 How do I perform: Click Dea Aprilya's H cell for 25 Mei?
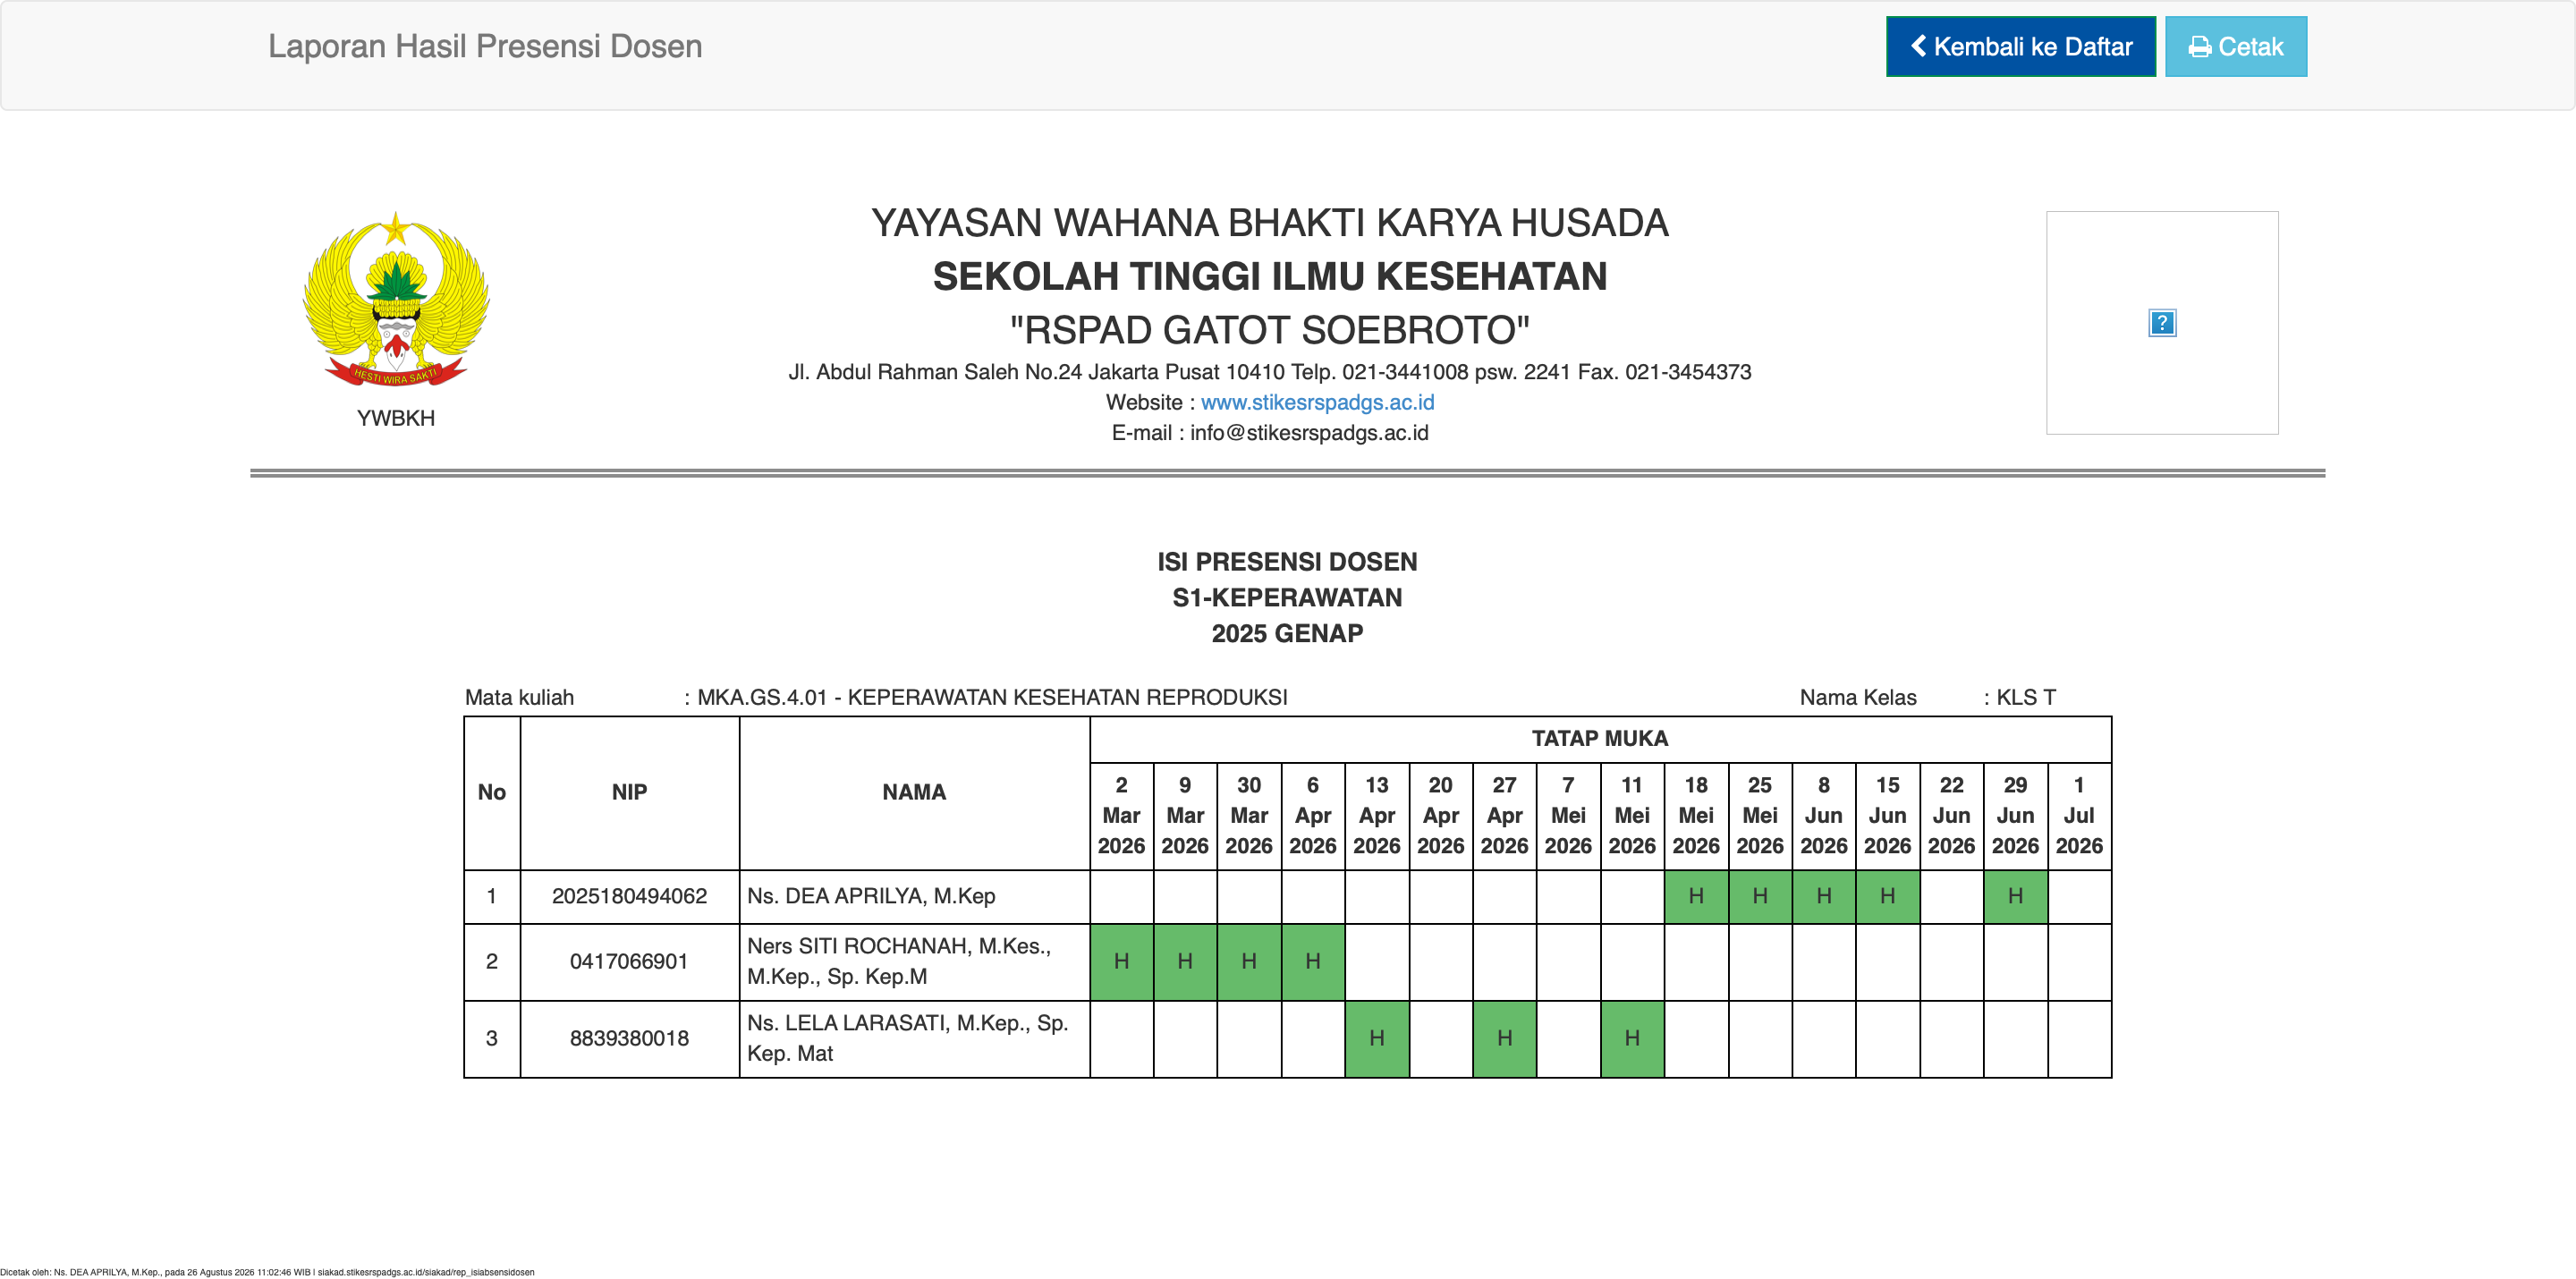point(1760,897)
